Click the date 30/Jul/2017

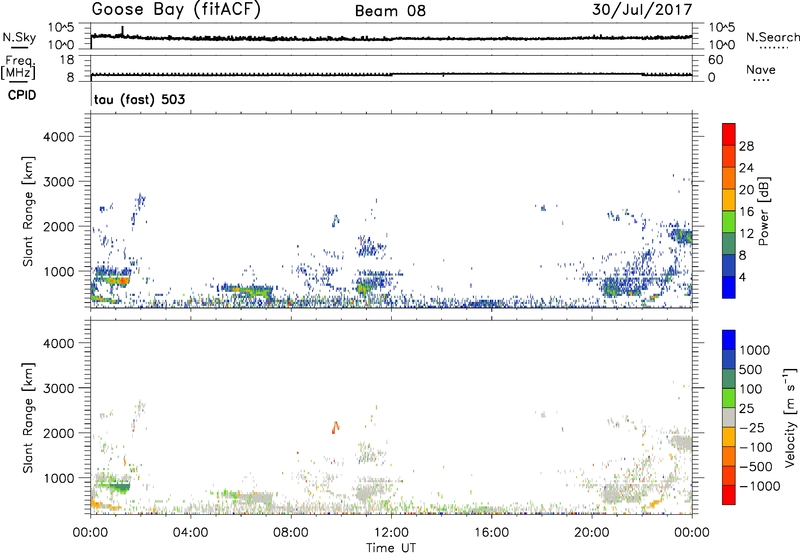click(642, 10)
